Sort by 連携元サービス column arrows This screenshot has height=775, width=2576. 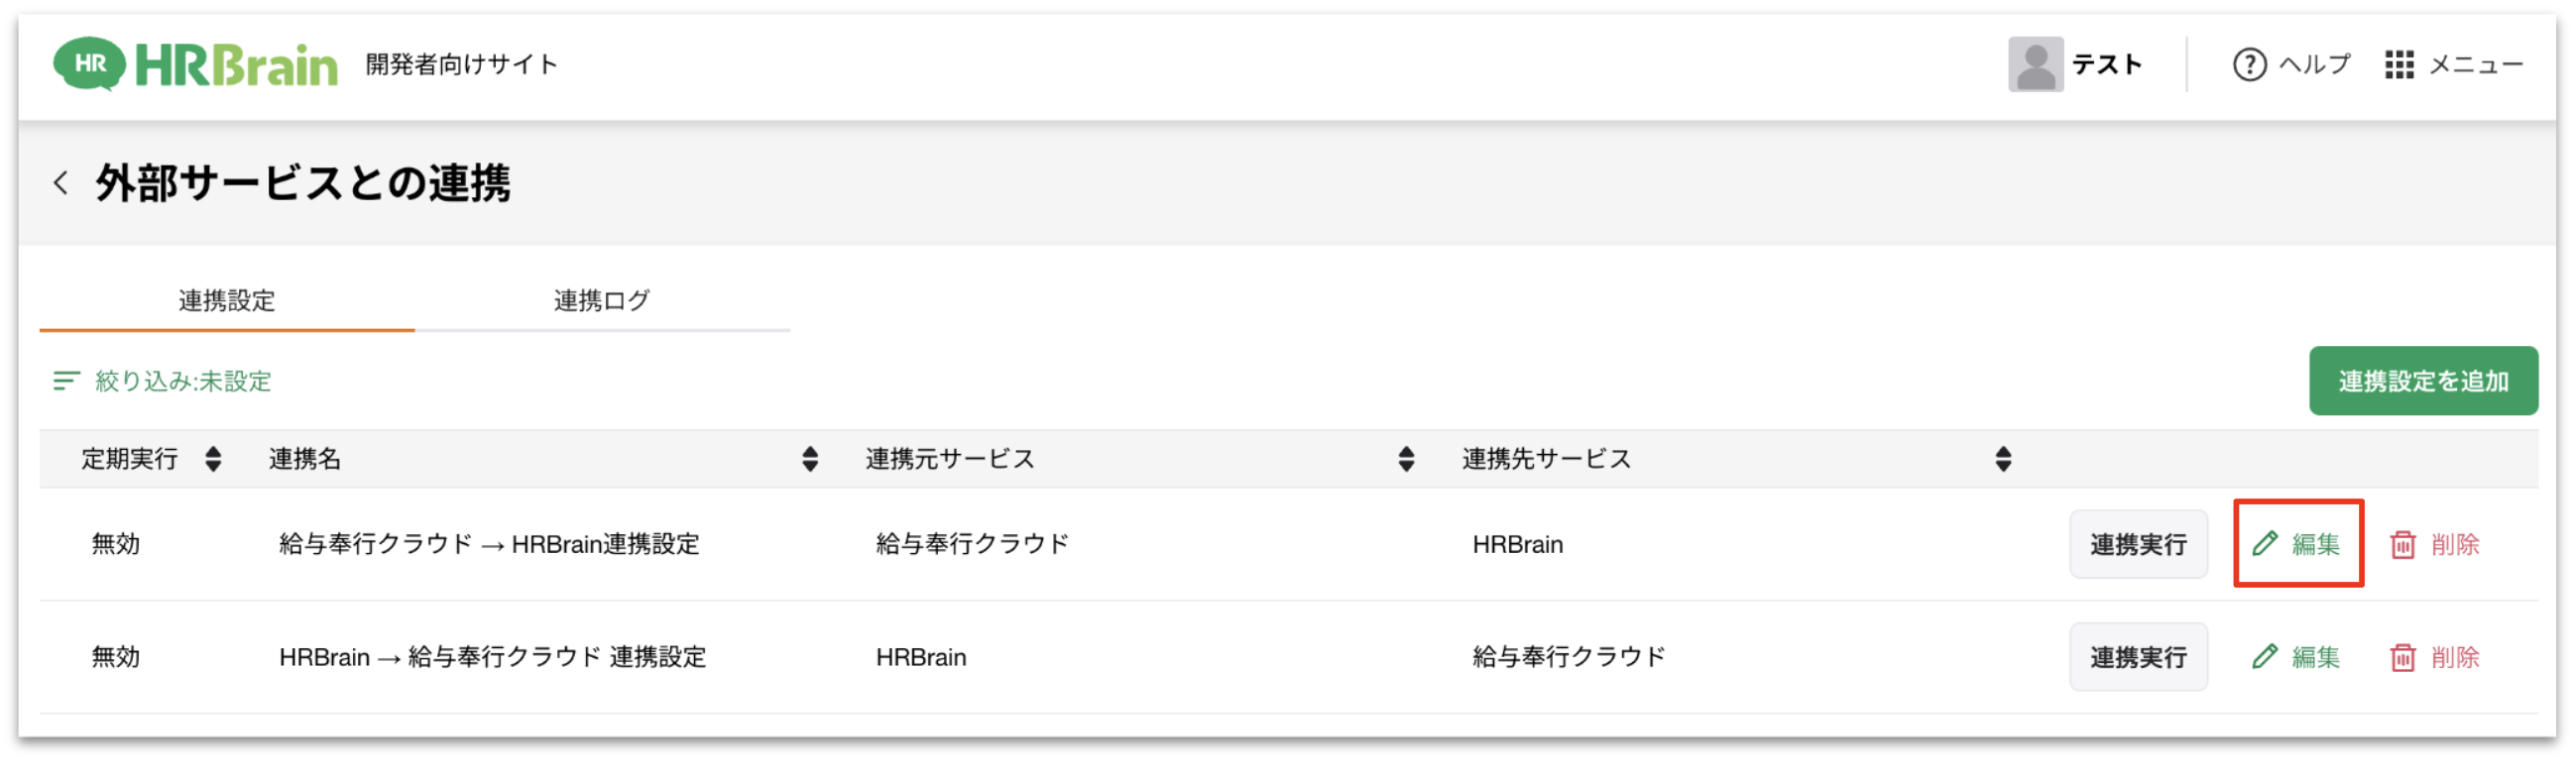point(1406,459)
